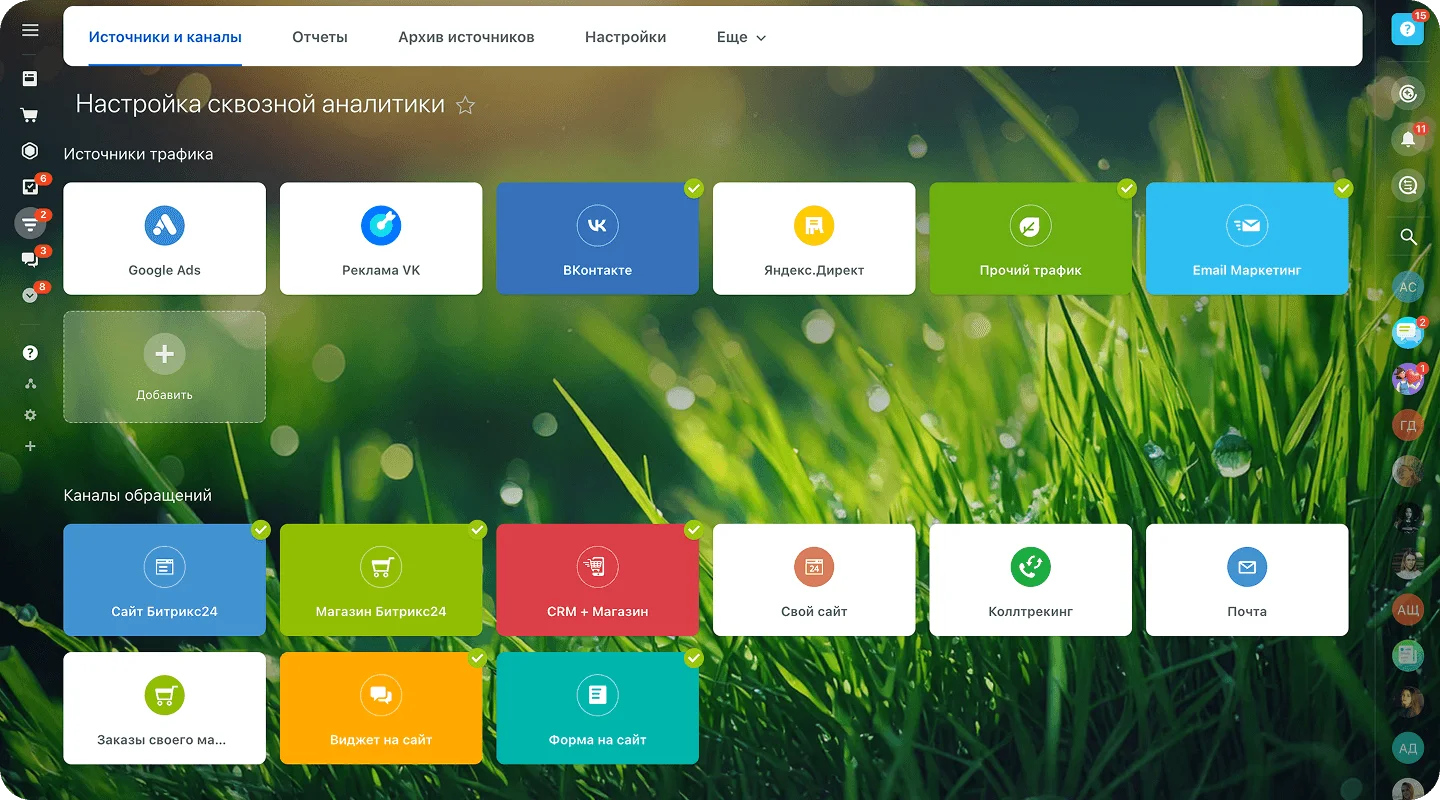Open the Google Ads traffic source
The width and height of the screenshot is (1440, 800).
[x=164, y=238]
